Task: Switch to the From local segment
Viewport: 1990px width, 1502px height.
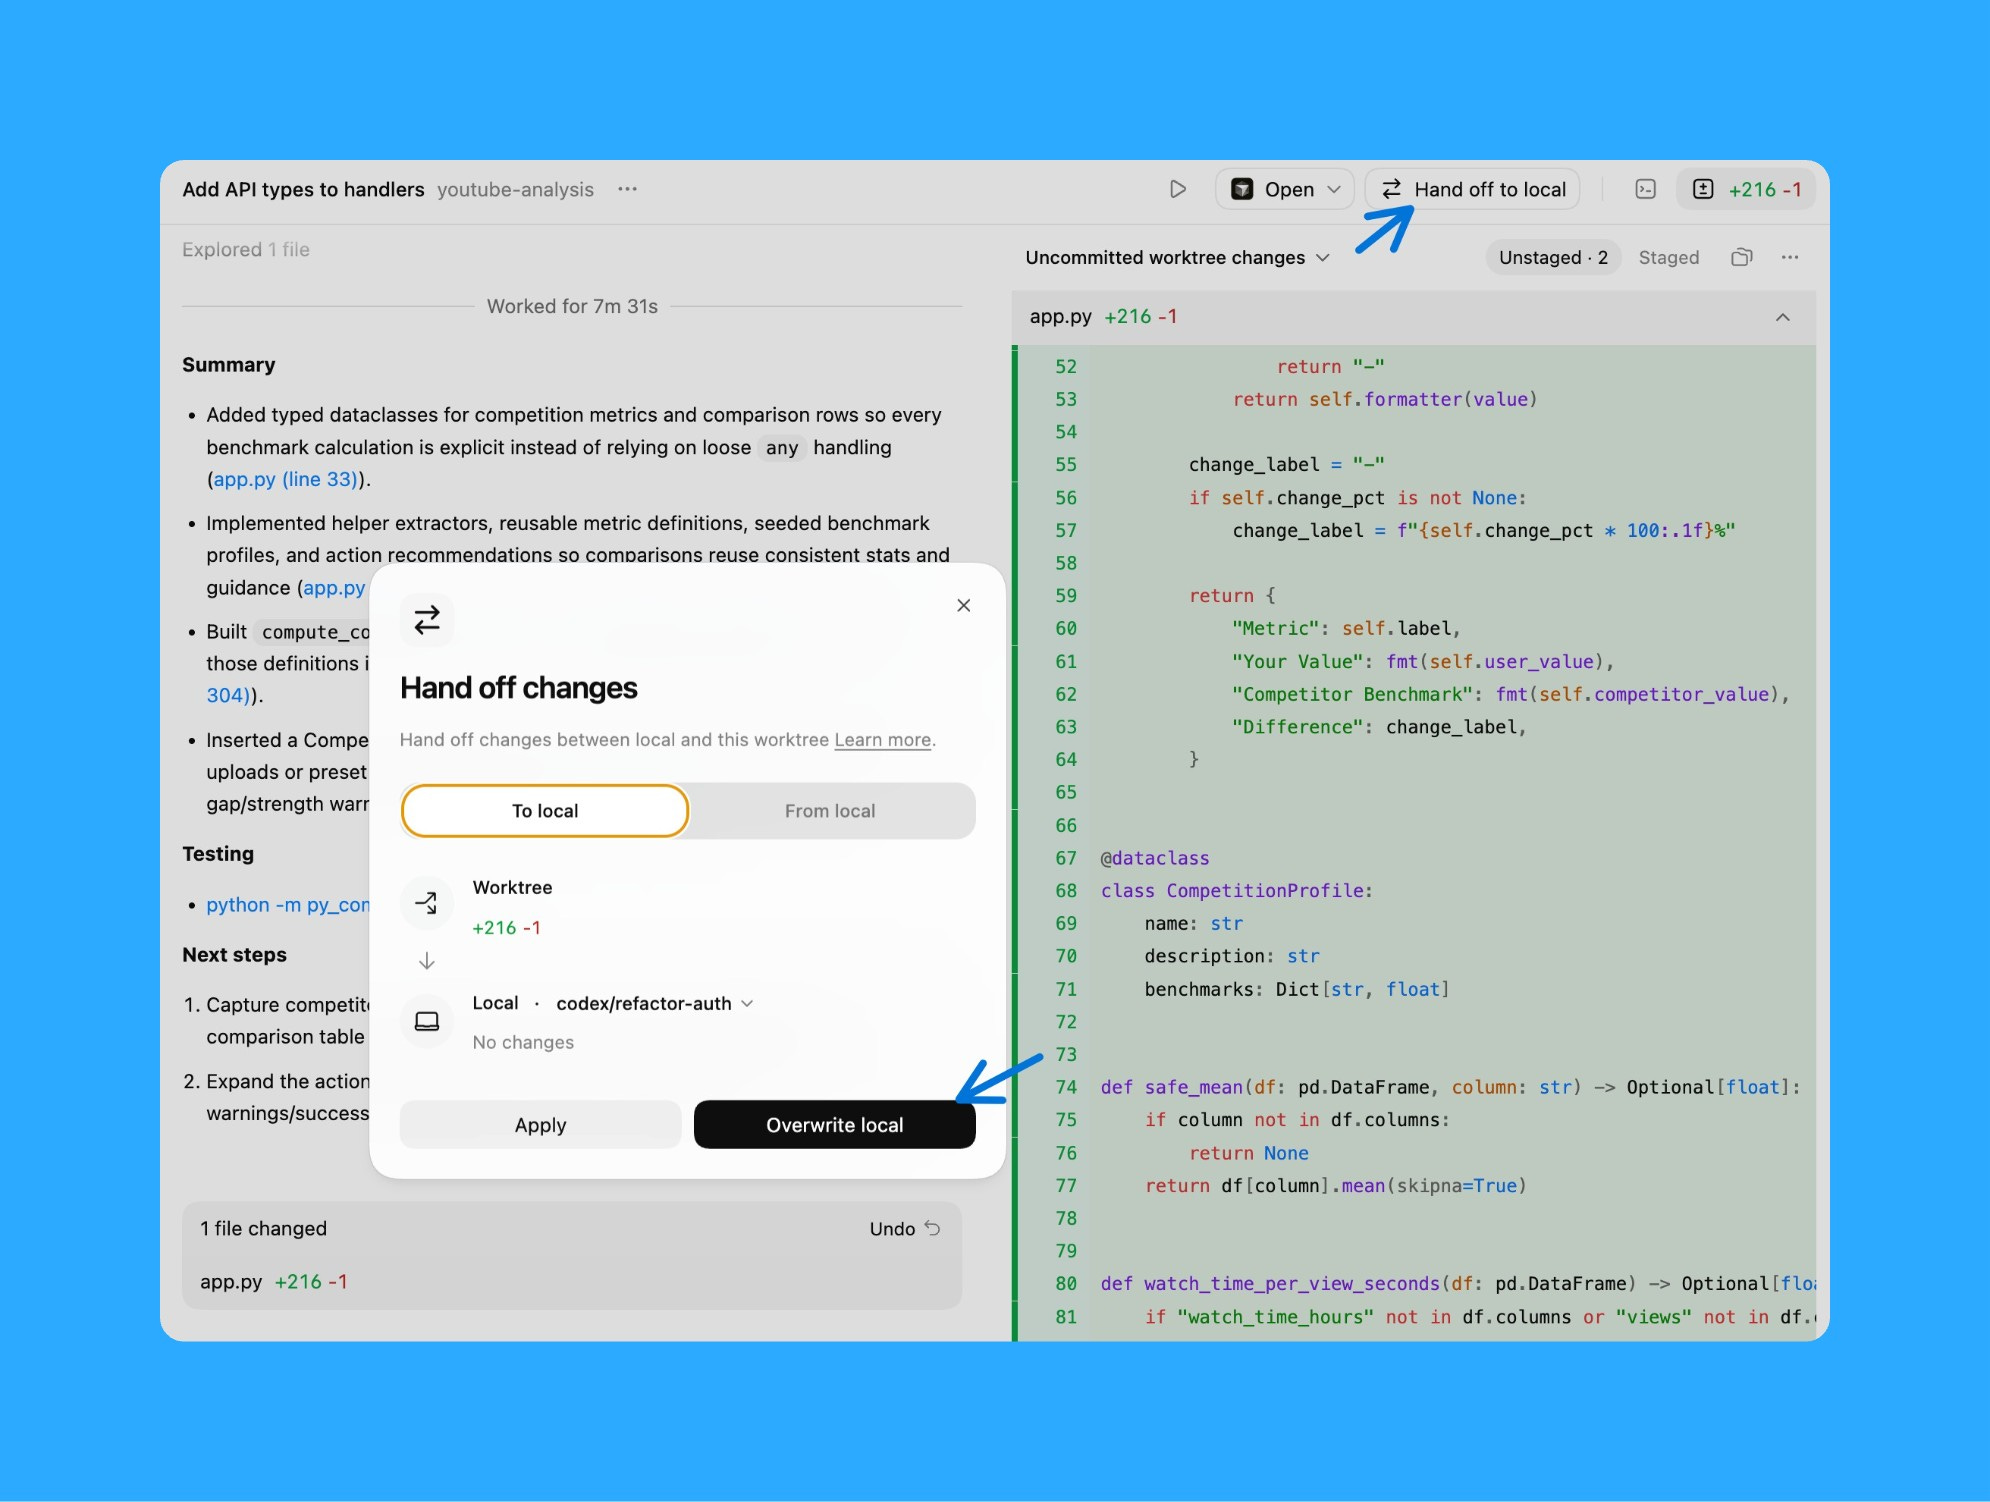Action: (x=829, y=811)
